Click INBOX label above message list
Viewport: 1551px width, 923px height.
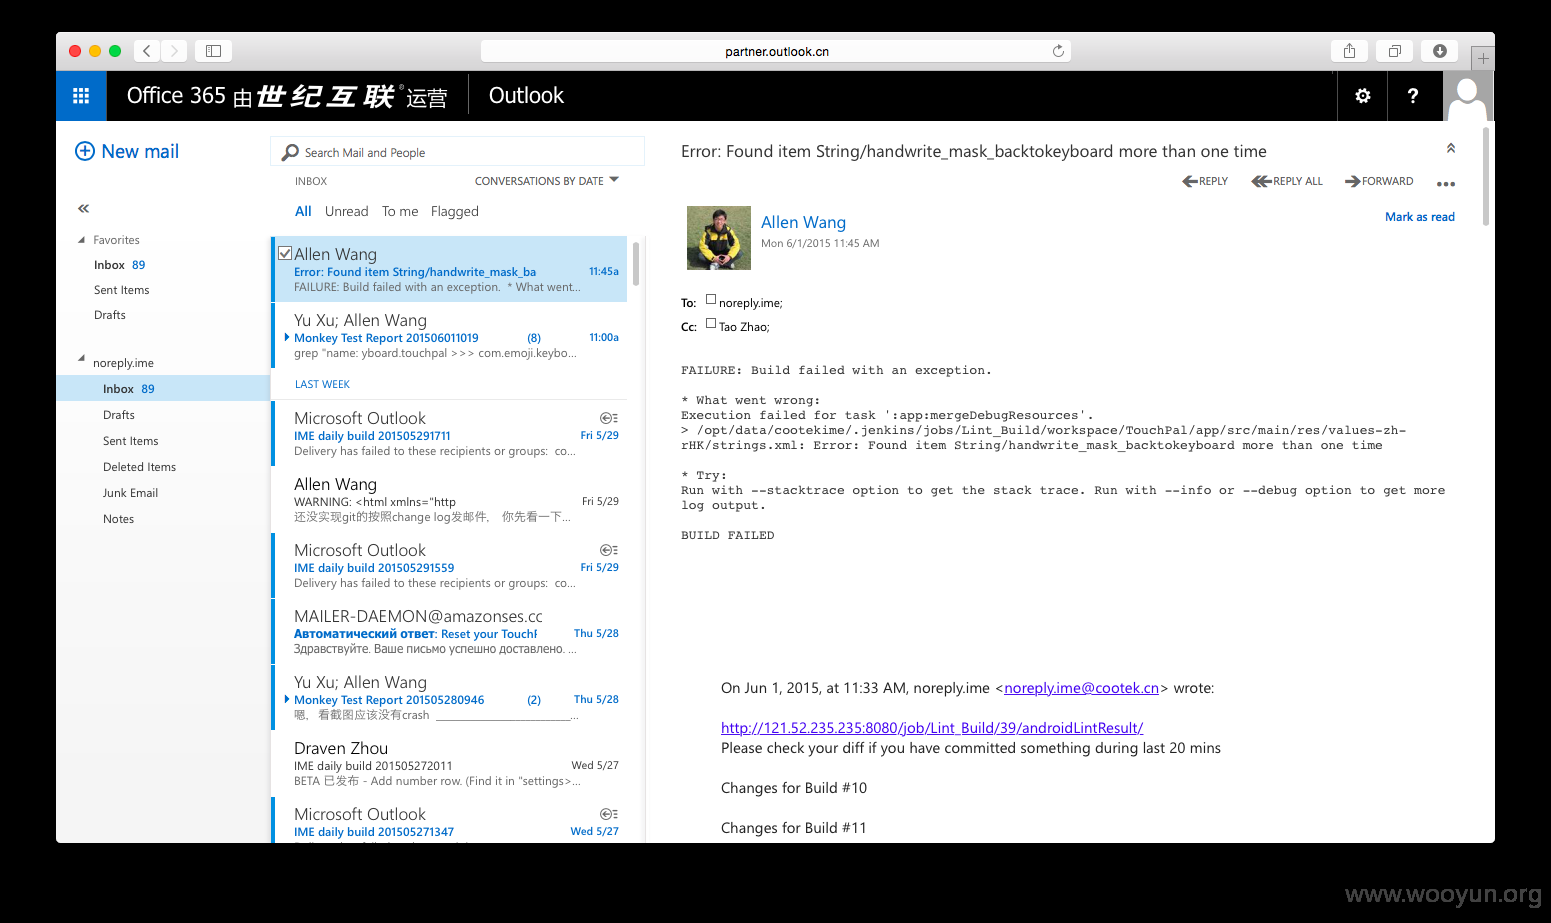pyautogui.click(x=311, y=181)
